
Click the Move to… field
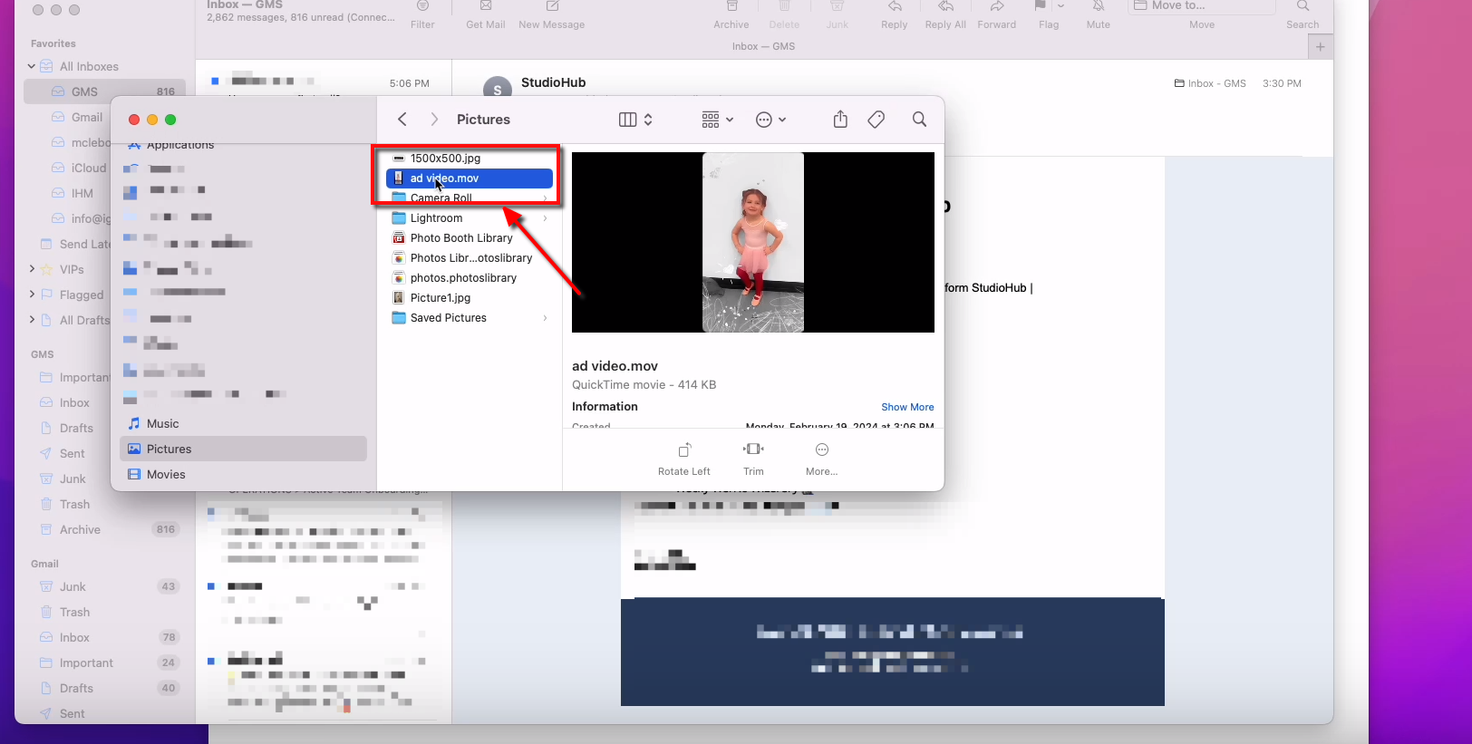[x=1202, y=6]
